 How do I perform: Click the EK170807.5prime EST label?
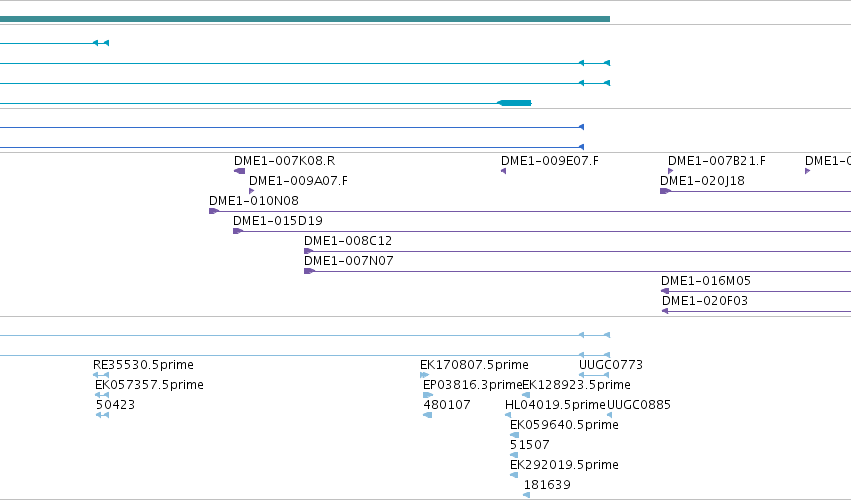tap(474, 365)
